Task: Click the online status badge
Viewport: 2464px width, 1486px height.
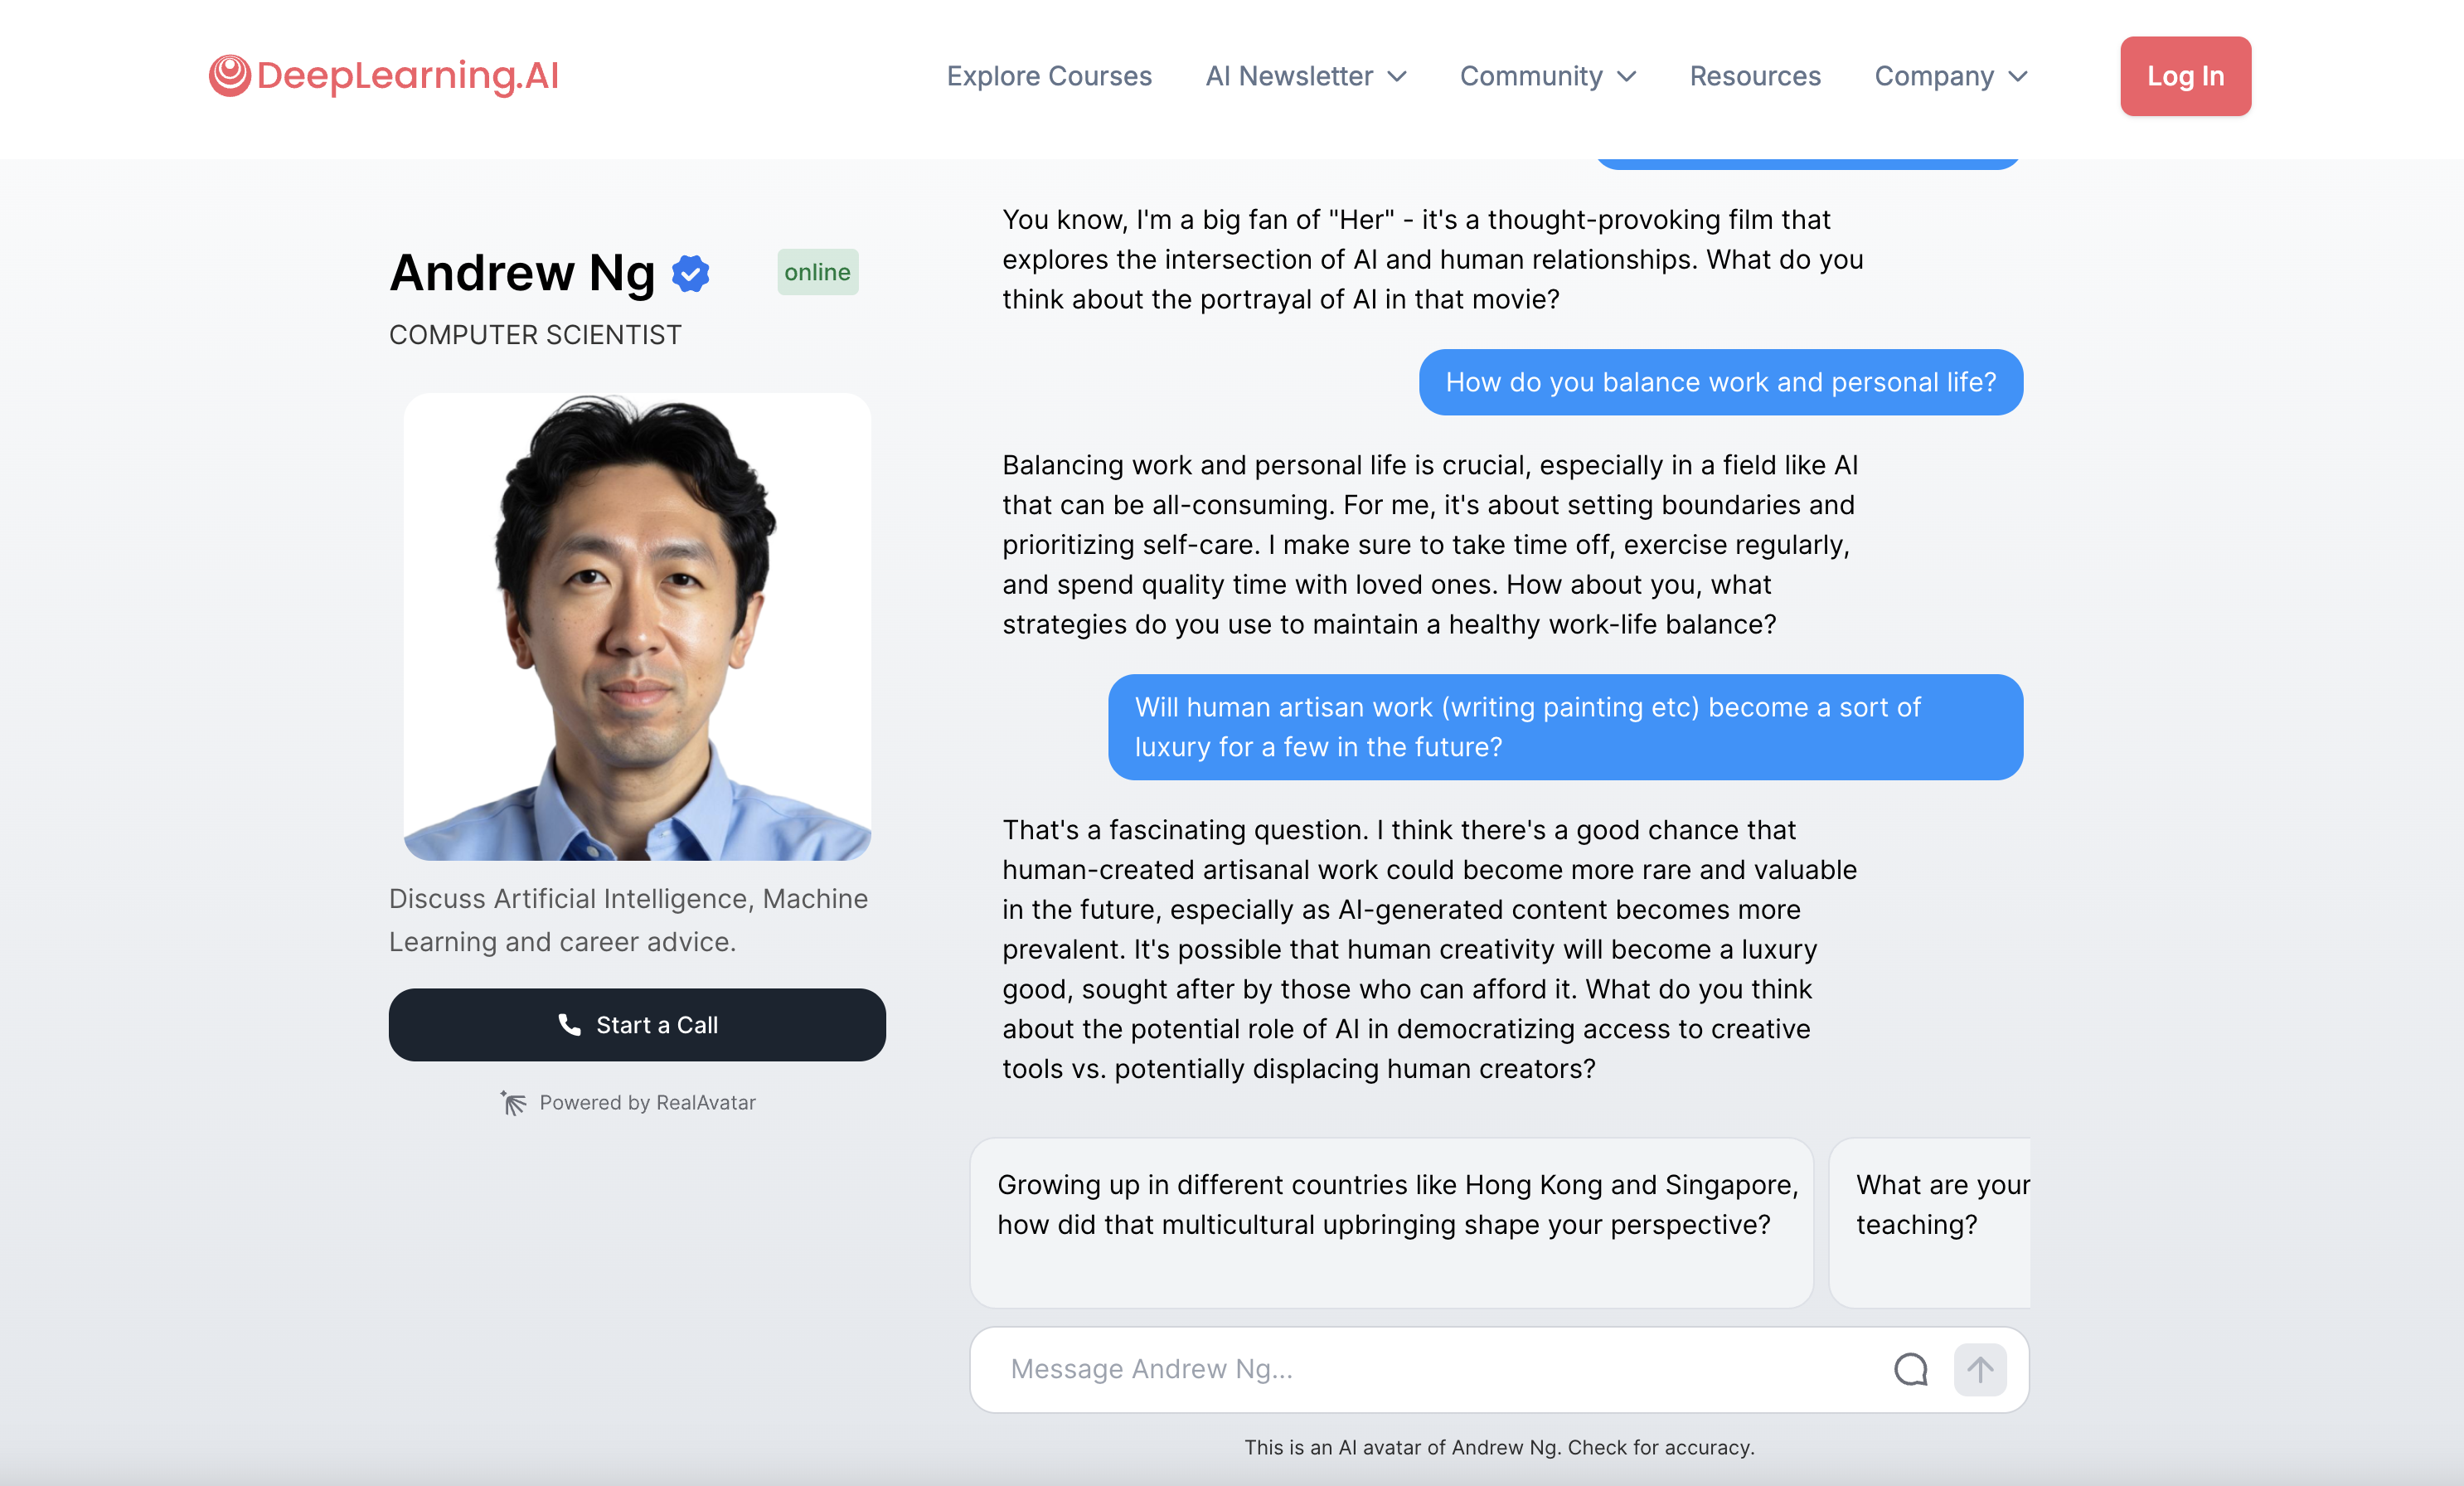Action: (x=817, y=272)
